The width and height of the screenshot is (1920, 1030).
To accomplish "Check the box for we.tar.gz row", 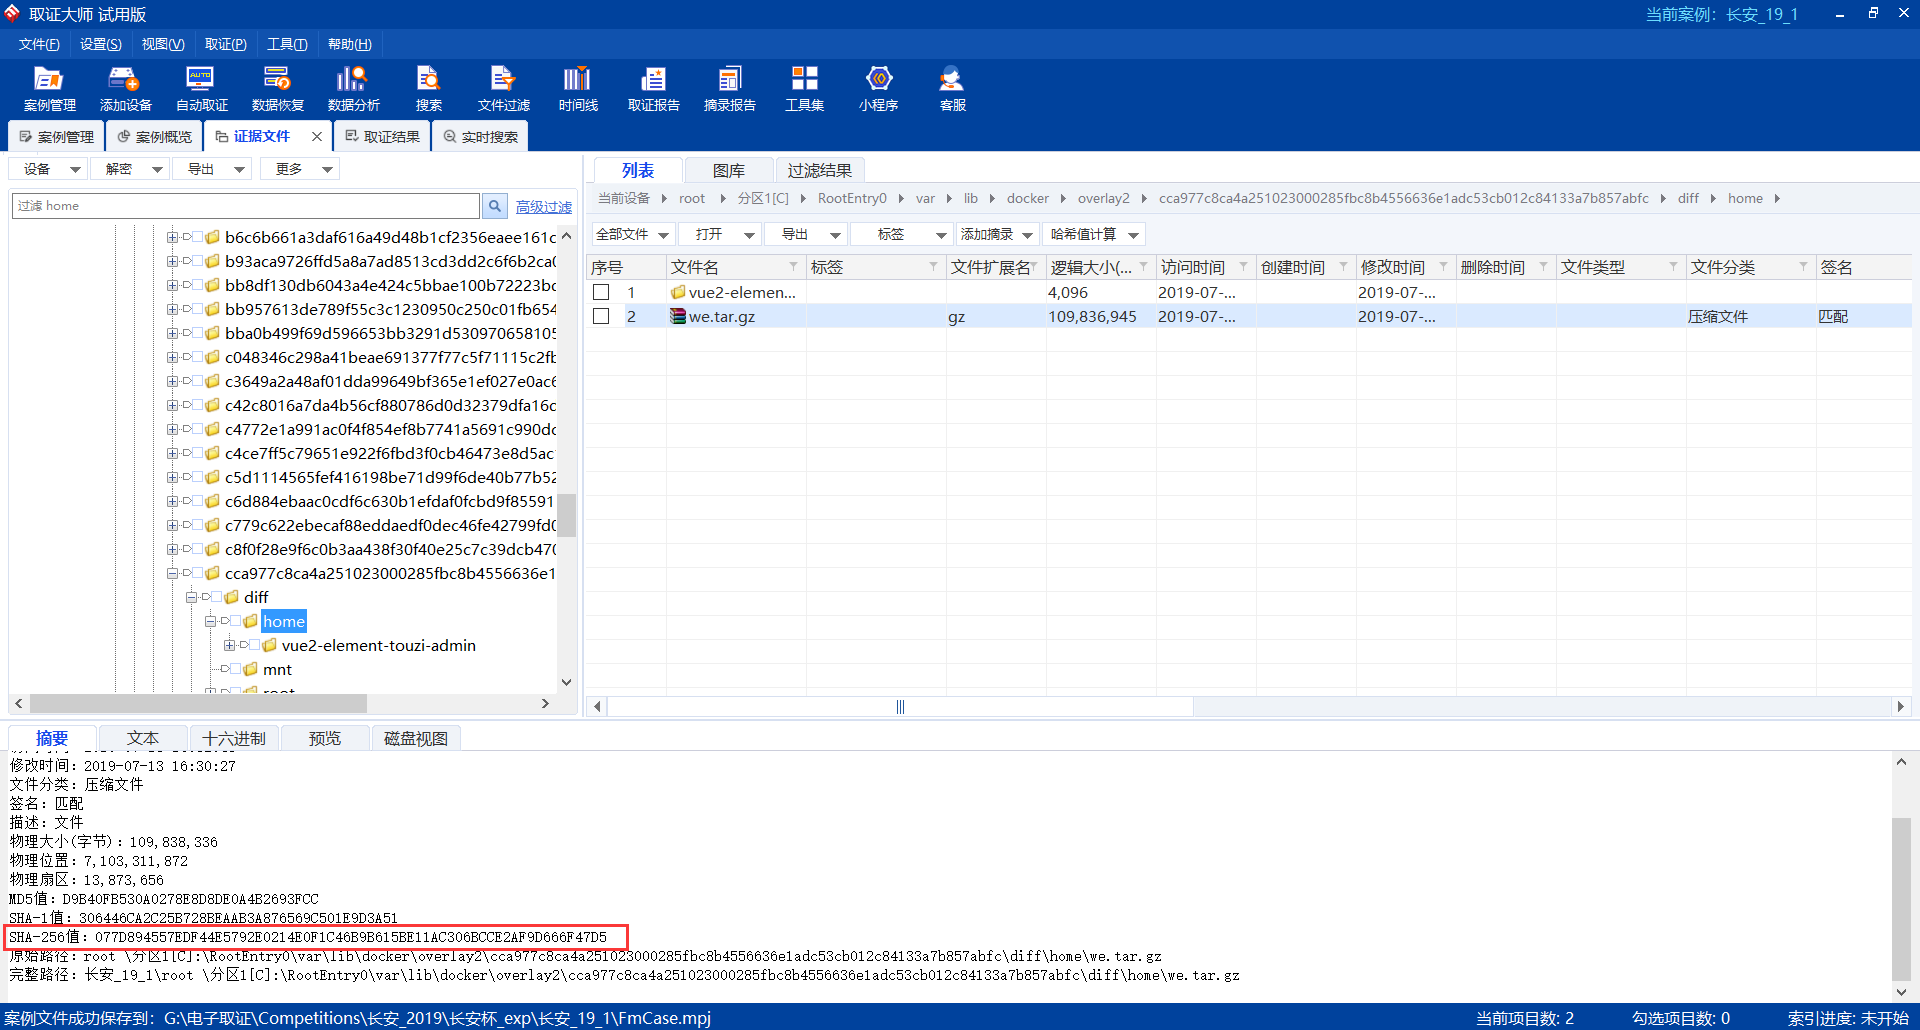I will 601,316.
